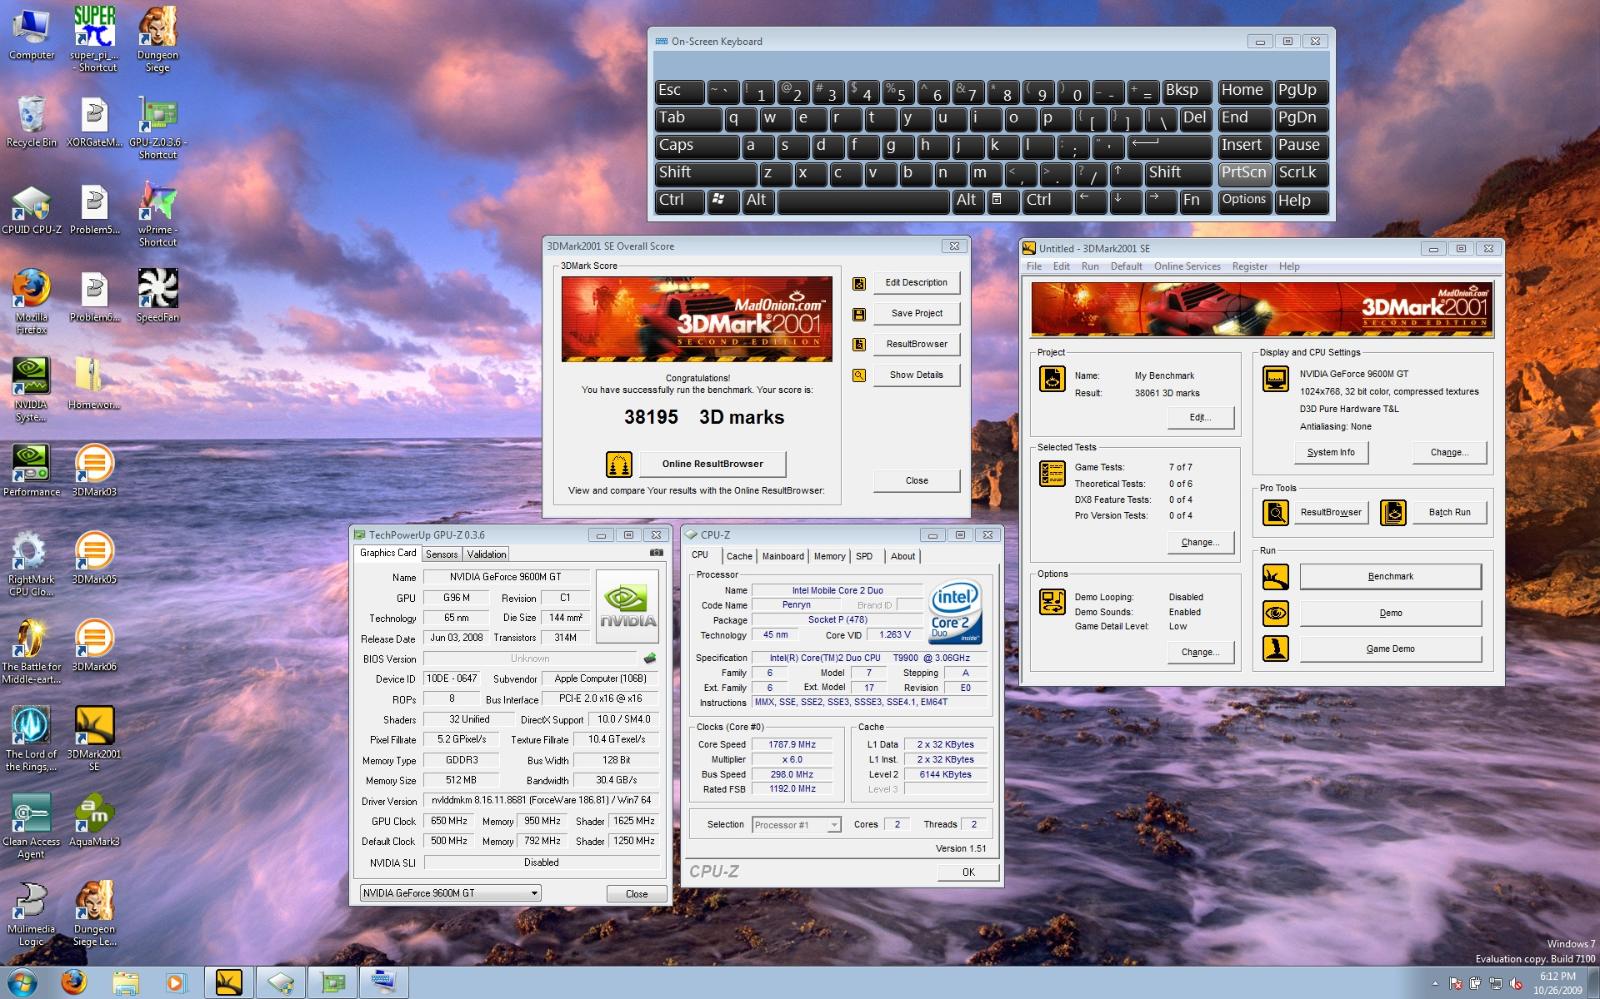The height and width of the screenshot is (999, 1600).
Task: Open the Mainboard tab in CPU-Z
Action: (x=783, y=556)
